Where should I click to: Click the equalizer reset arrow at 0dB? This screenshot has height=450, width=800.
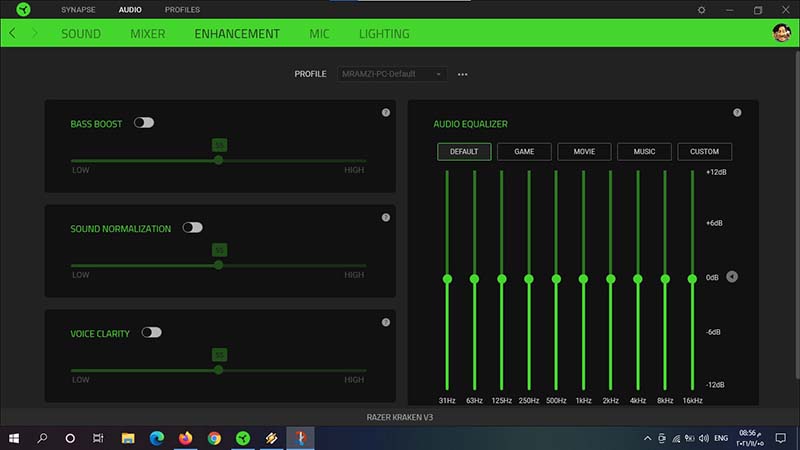point(732,277)
